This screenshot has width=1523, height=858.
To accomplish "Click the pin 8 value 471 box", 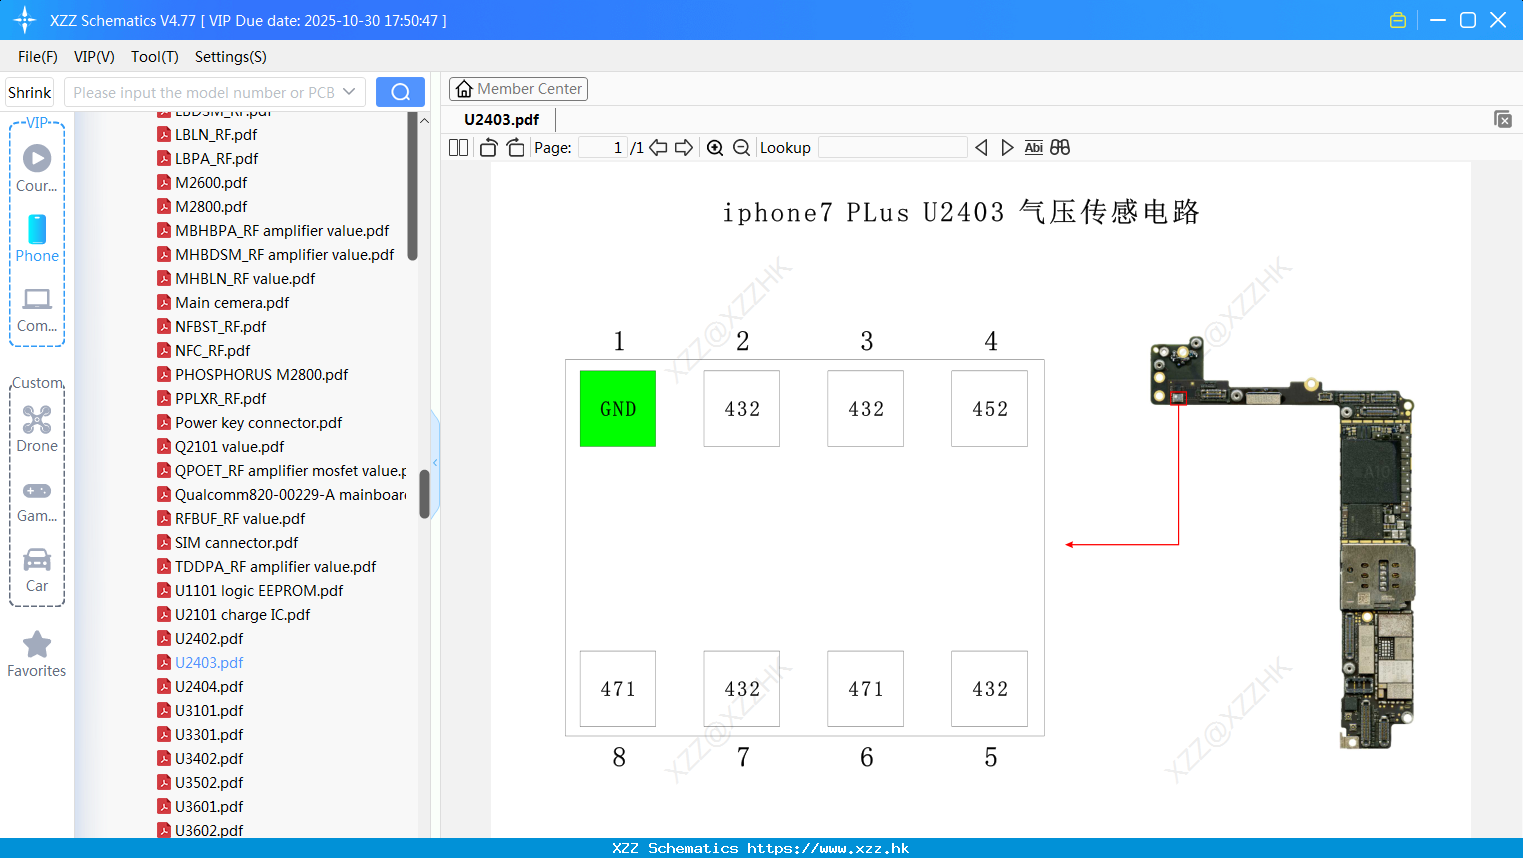I will (618, 689).
